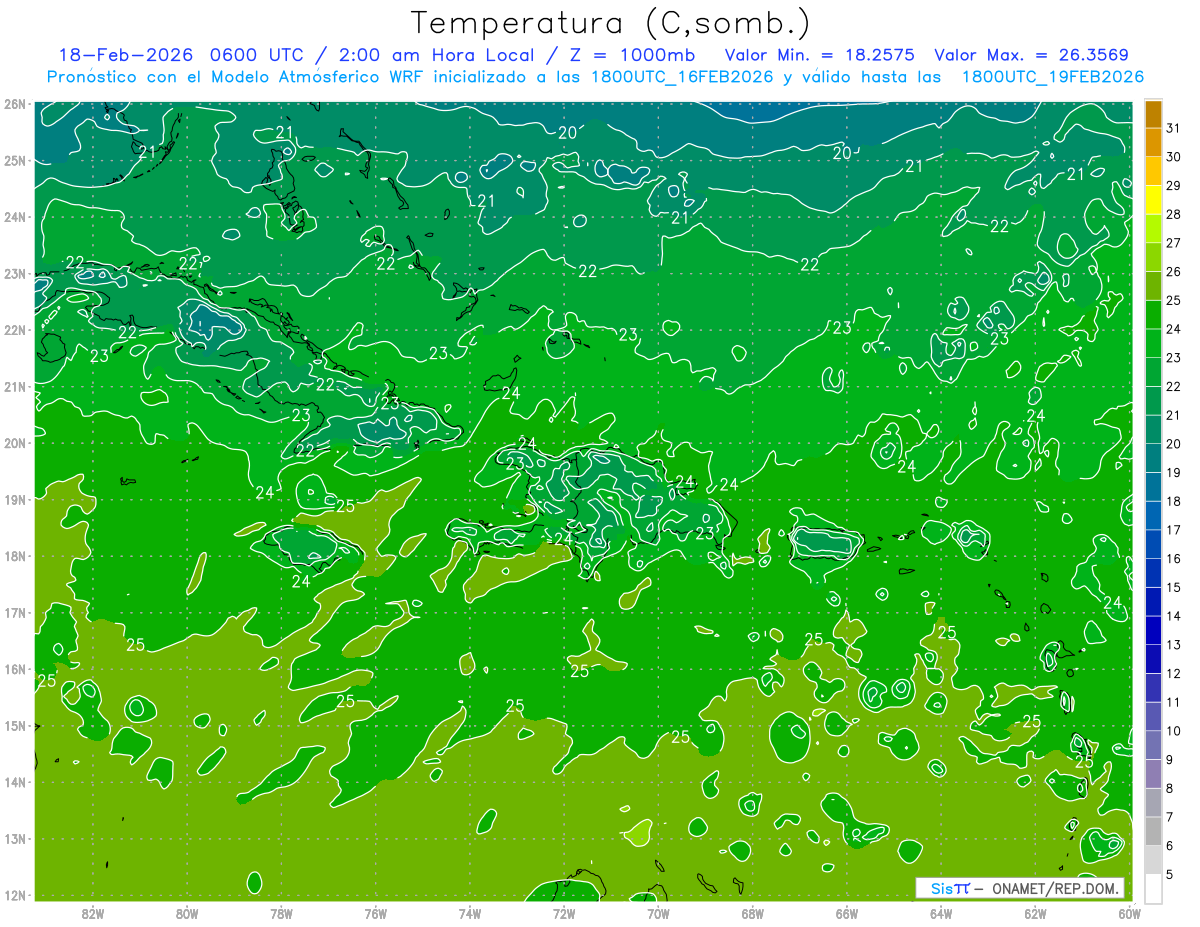Viewport: 1200px width, 927px height.
Task: Click the 82W longitude axis label
Action: point(92,913)
